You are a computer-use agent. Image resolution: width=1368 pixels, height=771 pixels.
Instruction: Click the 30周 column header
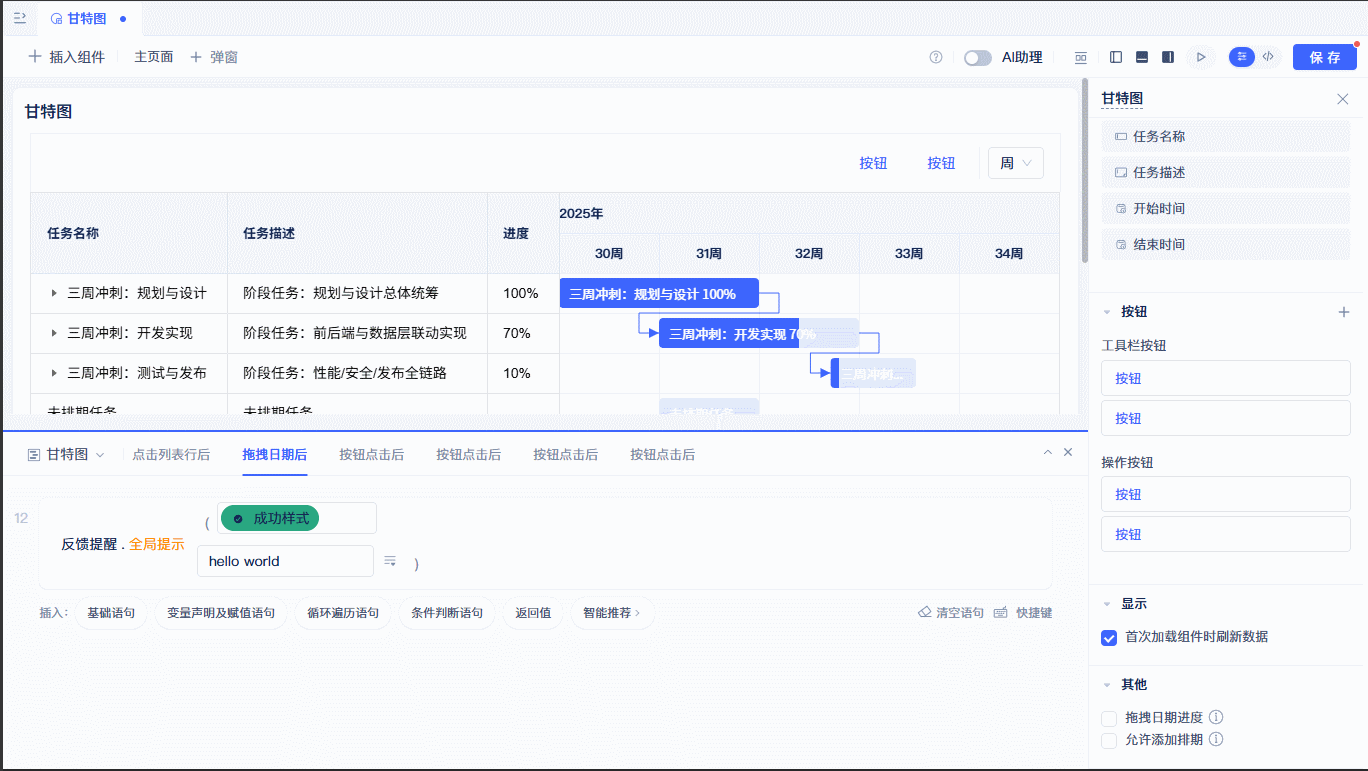coord(609,254)
